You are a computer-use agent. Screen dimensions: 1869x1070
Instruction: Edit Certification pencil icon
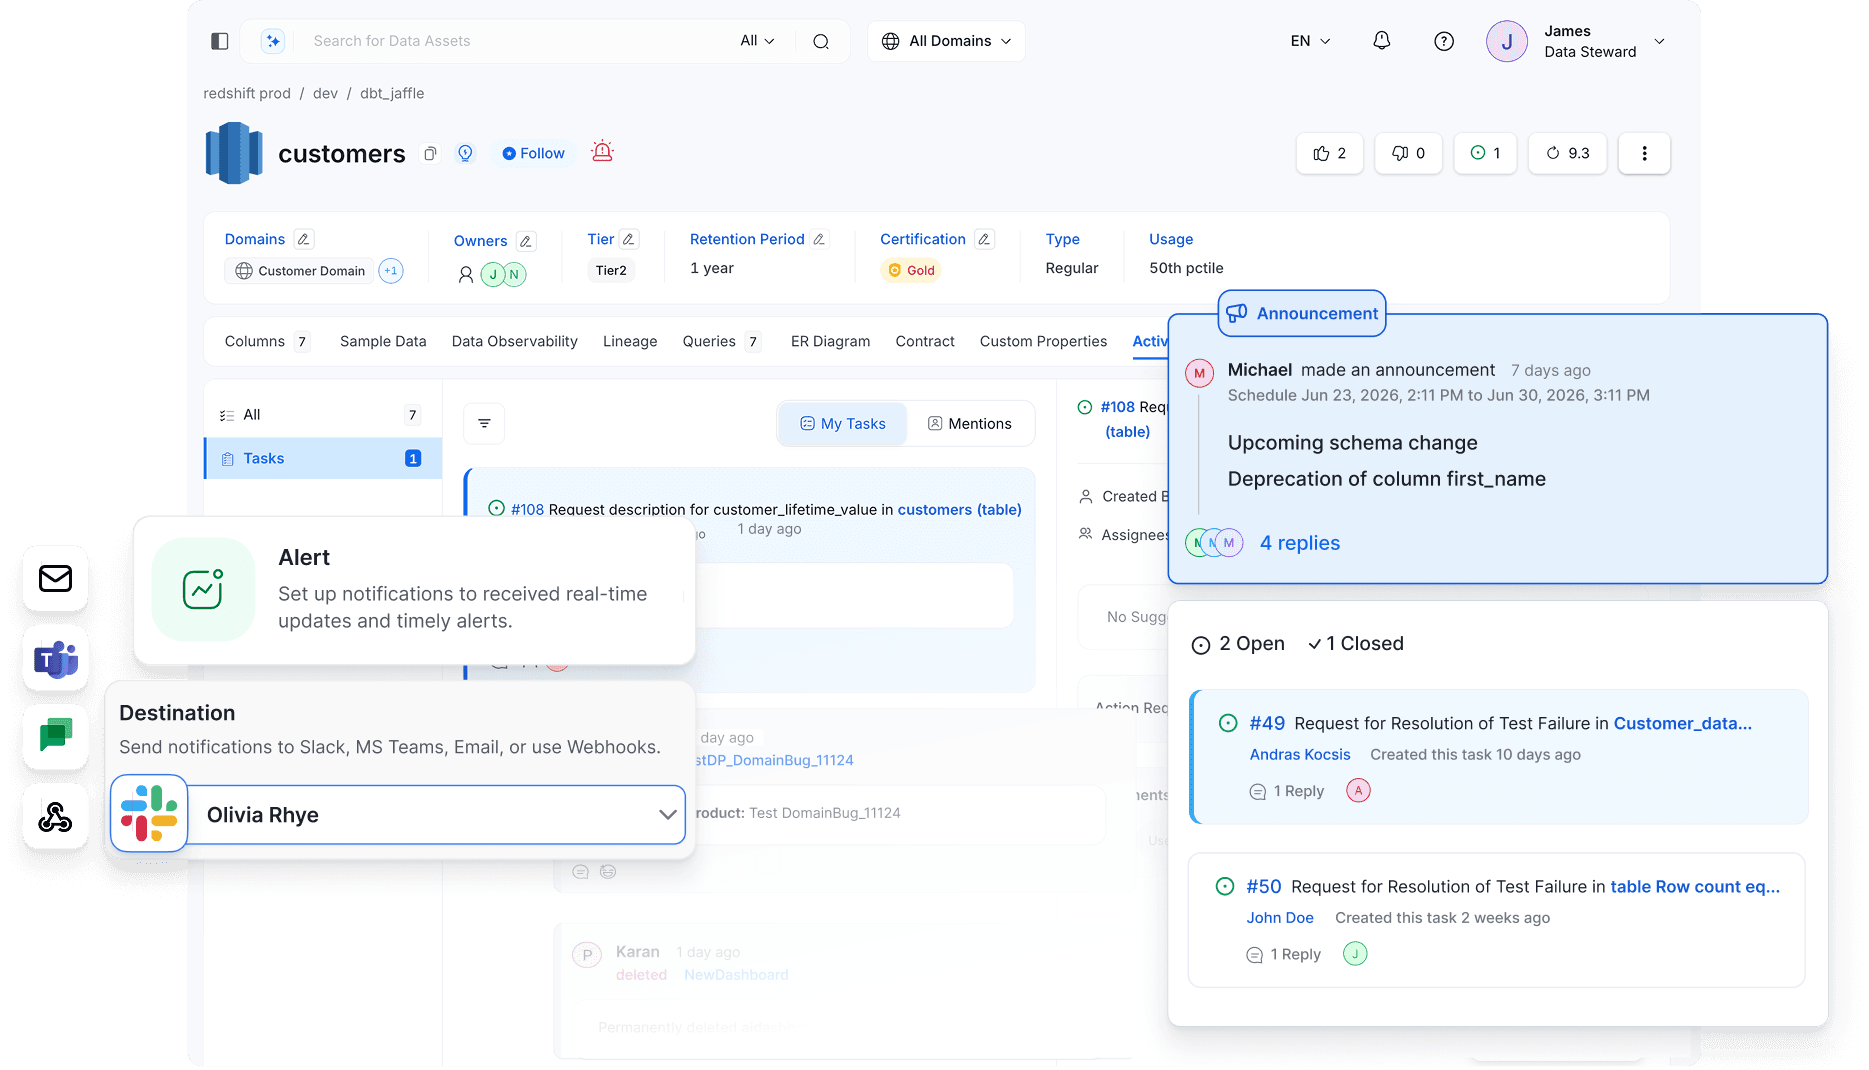point(984,239)
